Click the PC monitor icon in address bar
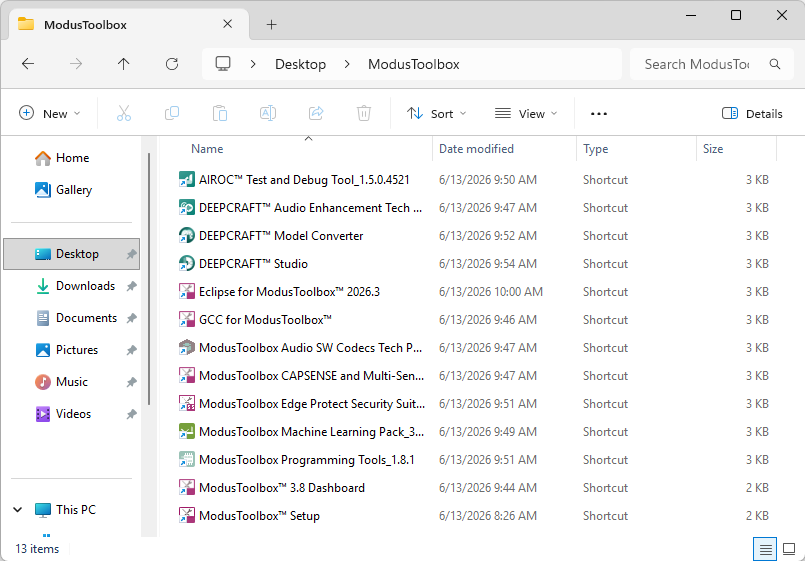The height and width of the screenshot is (561, 805). pos(223,64)
